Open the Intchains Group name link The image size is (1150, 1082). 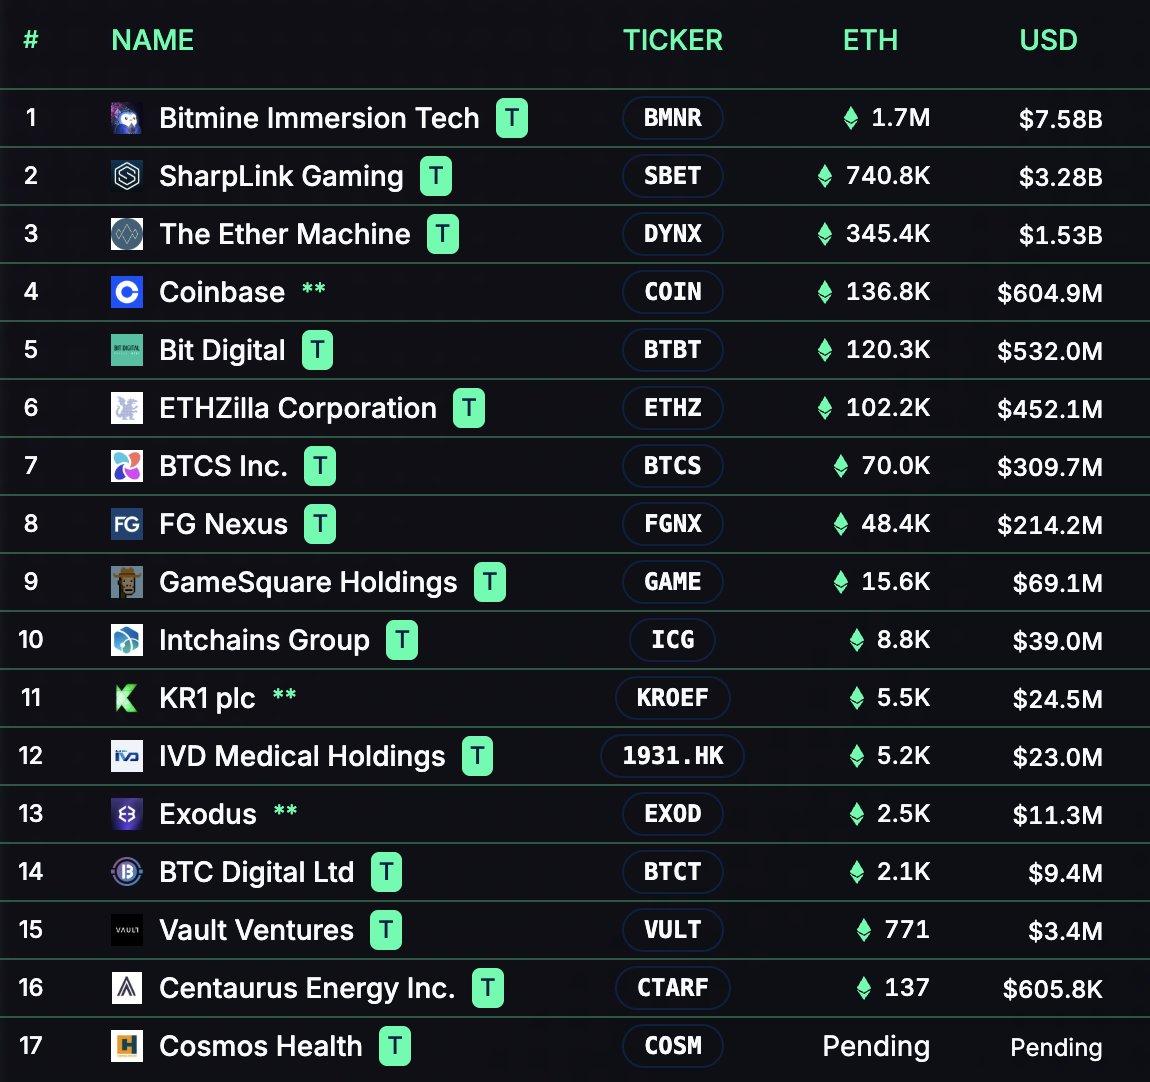[x=264, y=640]
